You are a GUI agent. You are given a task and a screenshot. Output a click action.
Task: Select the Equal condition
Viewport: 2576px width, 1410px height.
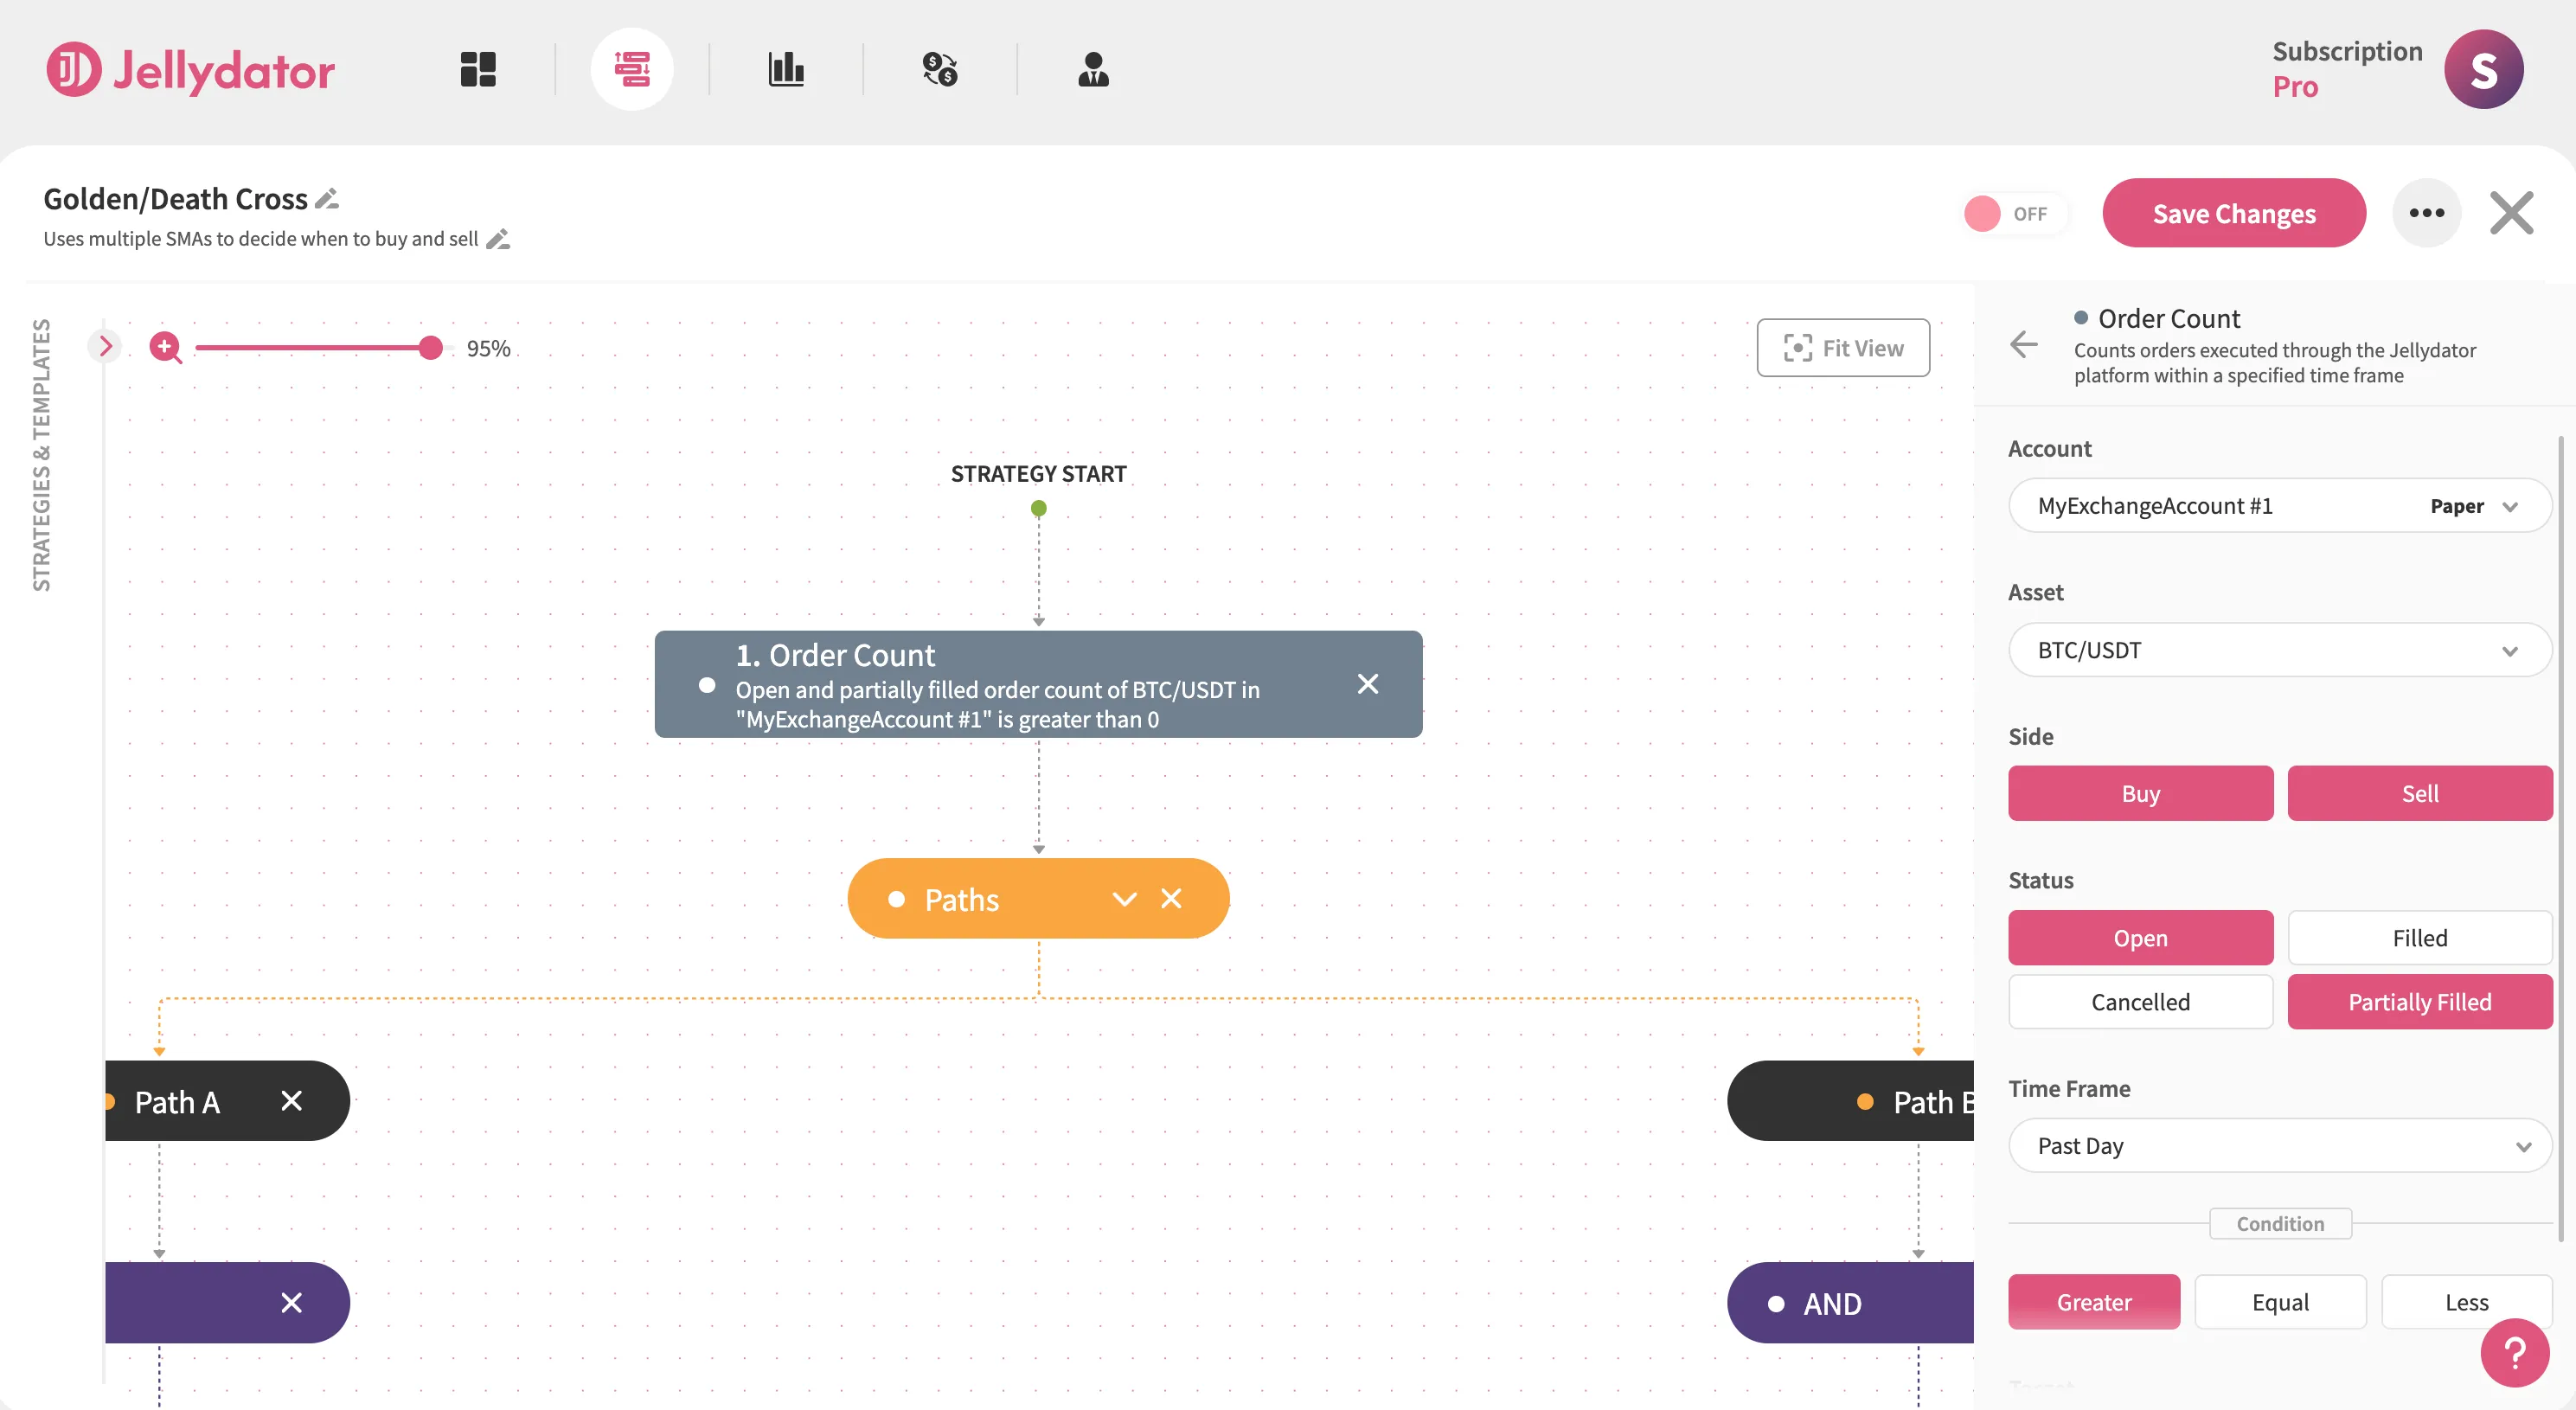2281,1302
